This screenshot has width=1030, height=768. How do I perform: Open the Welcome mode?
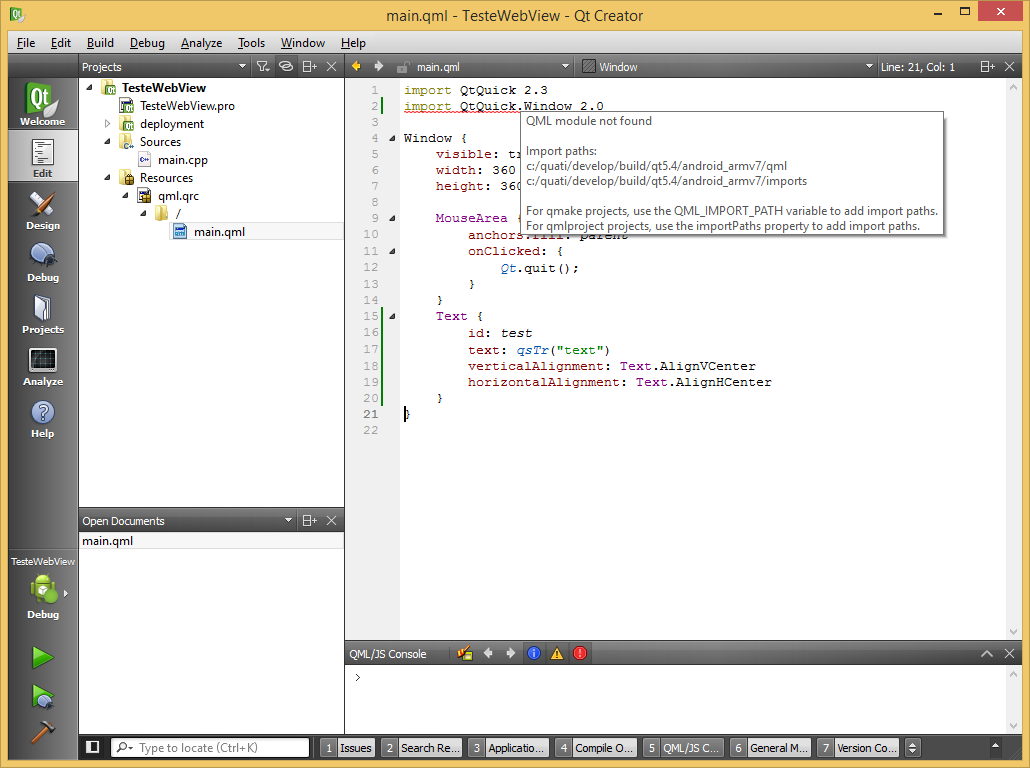pos(42,104)
